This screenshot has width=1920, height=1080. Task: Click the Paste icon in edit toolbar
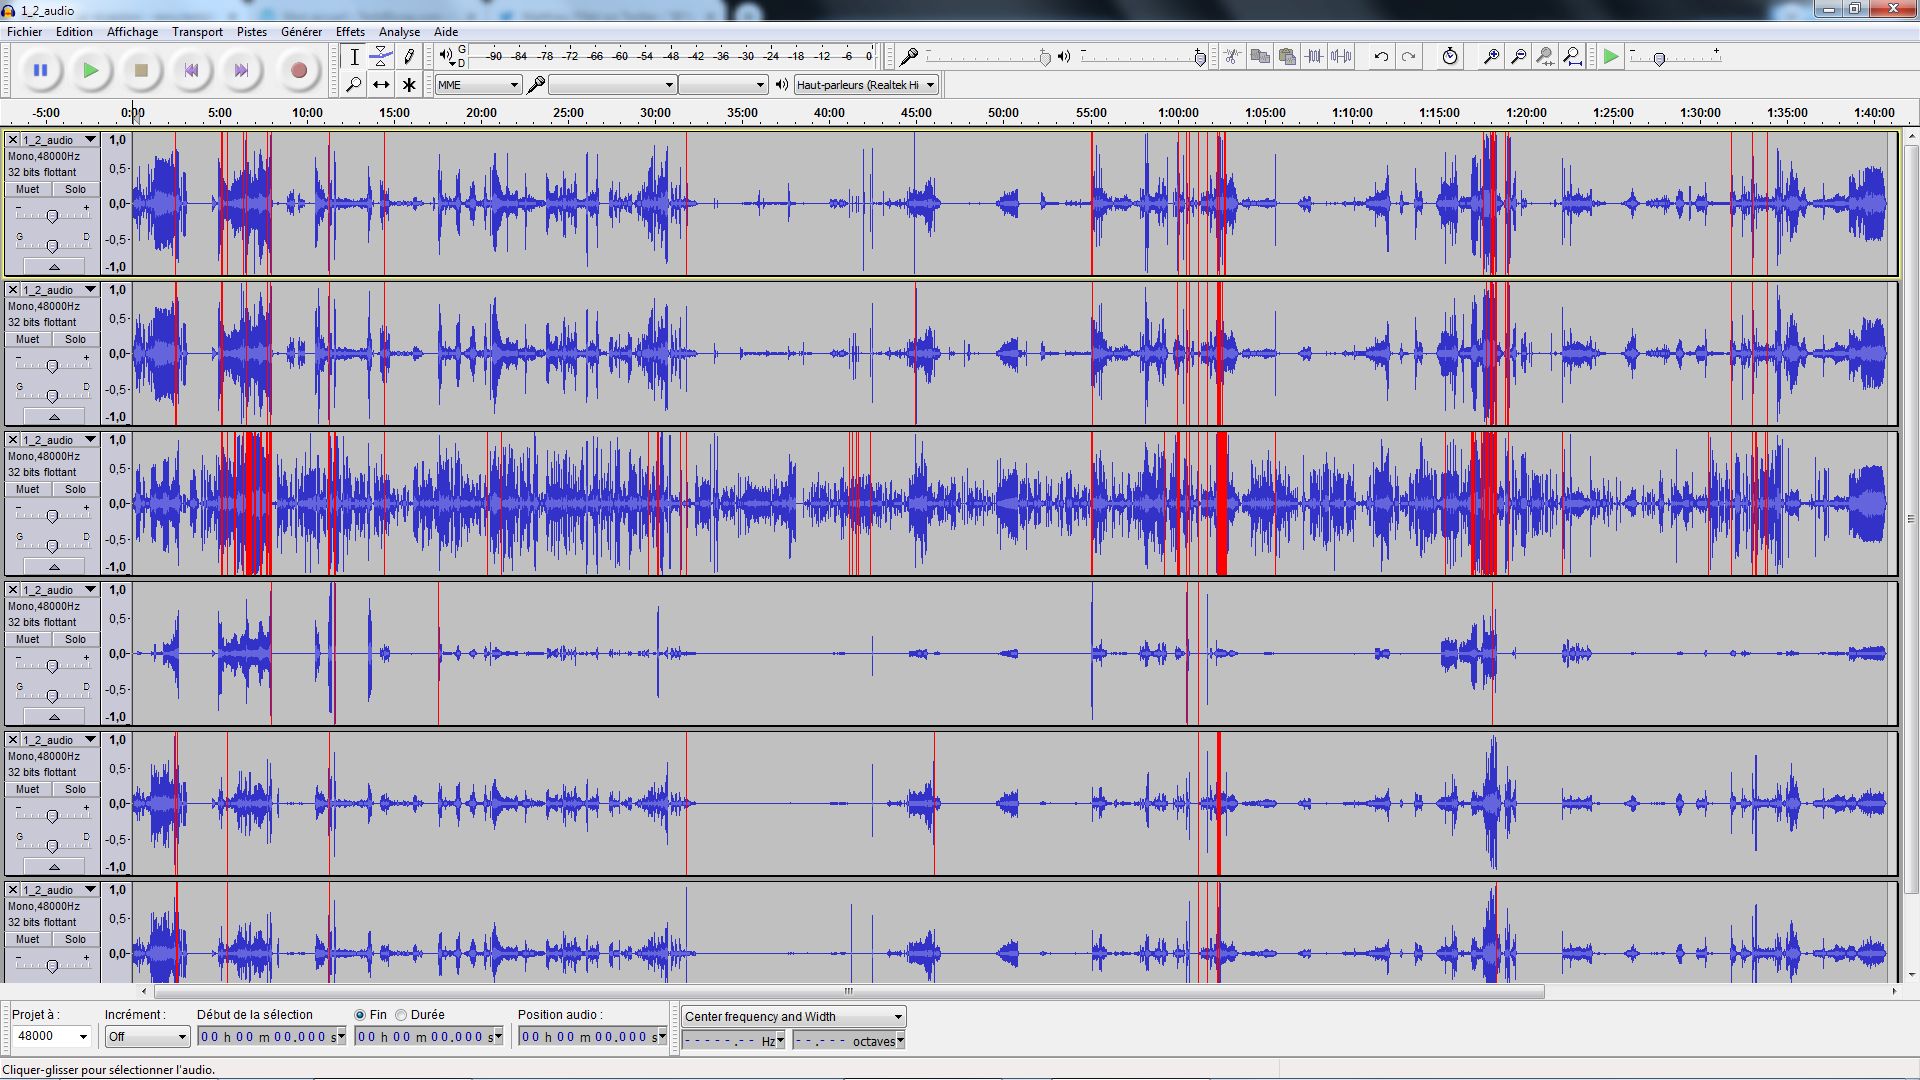1287,57
